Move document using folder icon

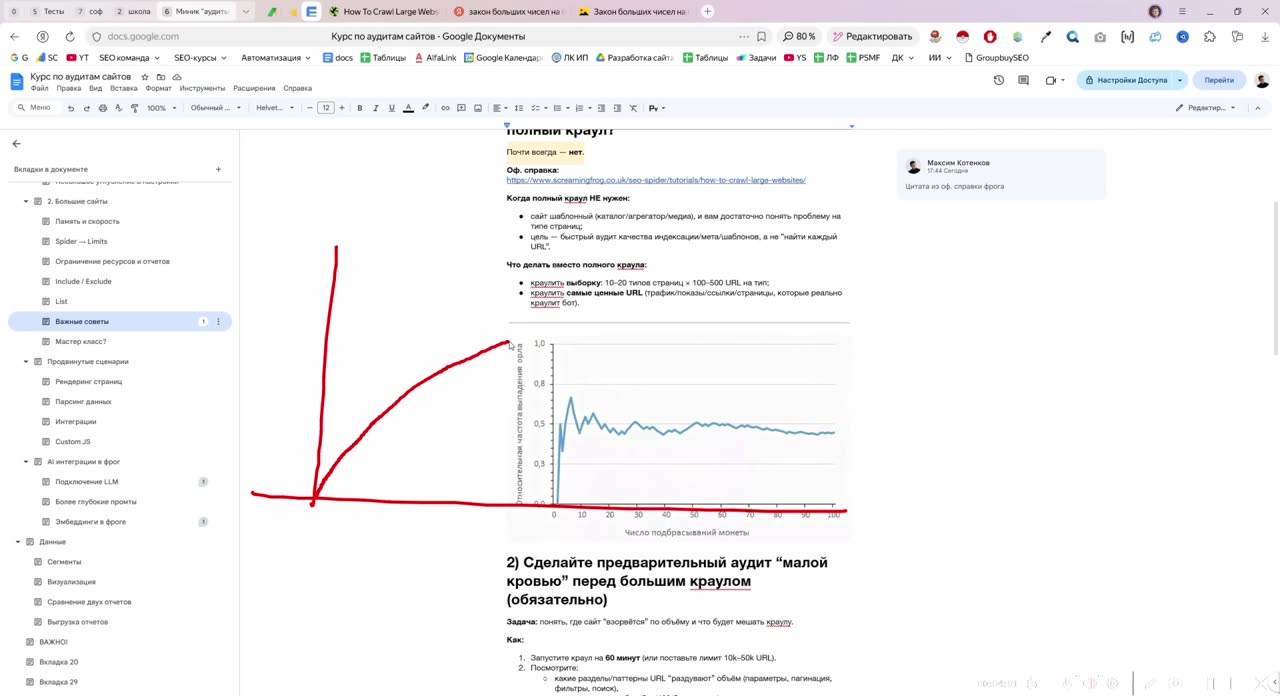pos(161,77)
